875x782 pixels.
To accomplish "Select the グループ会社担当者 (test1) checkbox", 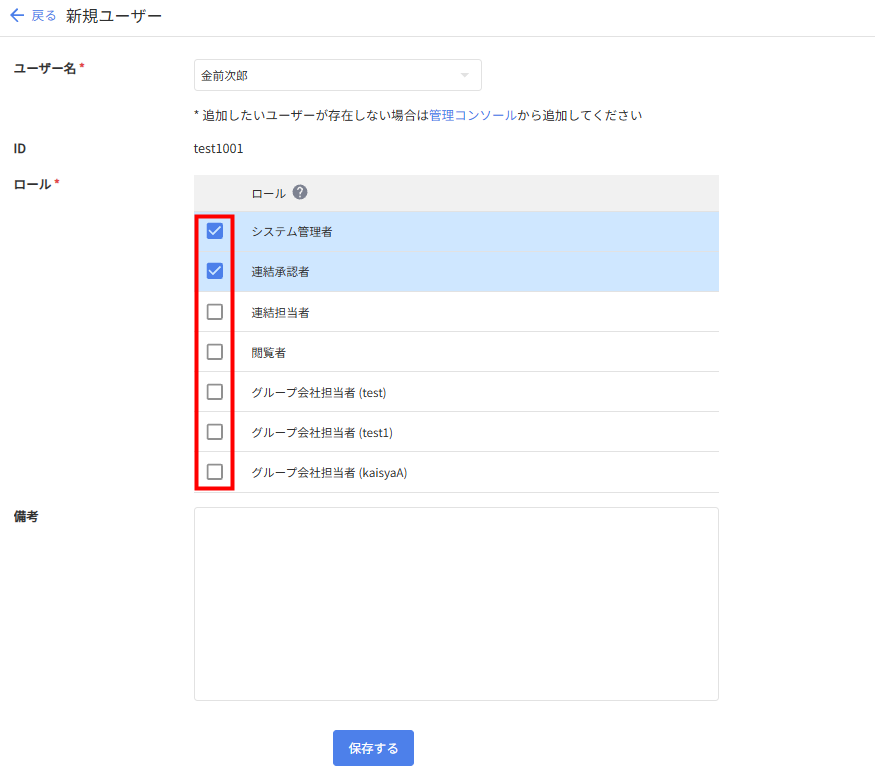I will click(214, 432).
